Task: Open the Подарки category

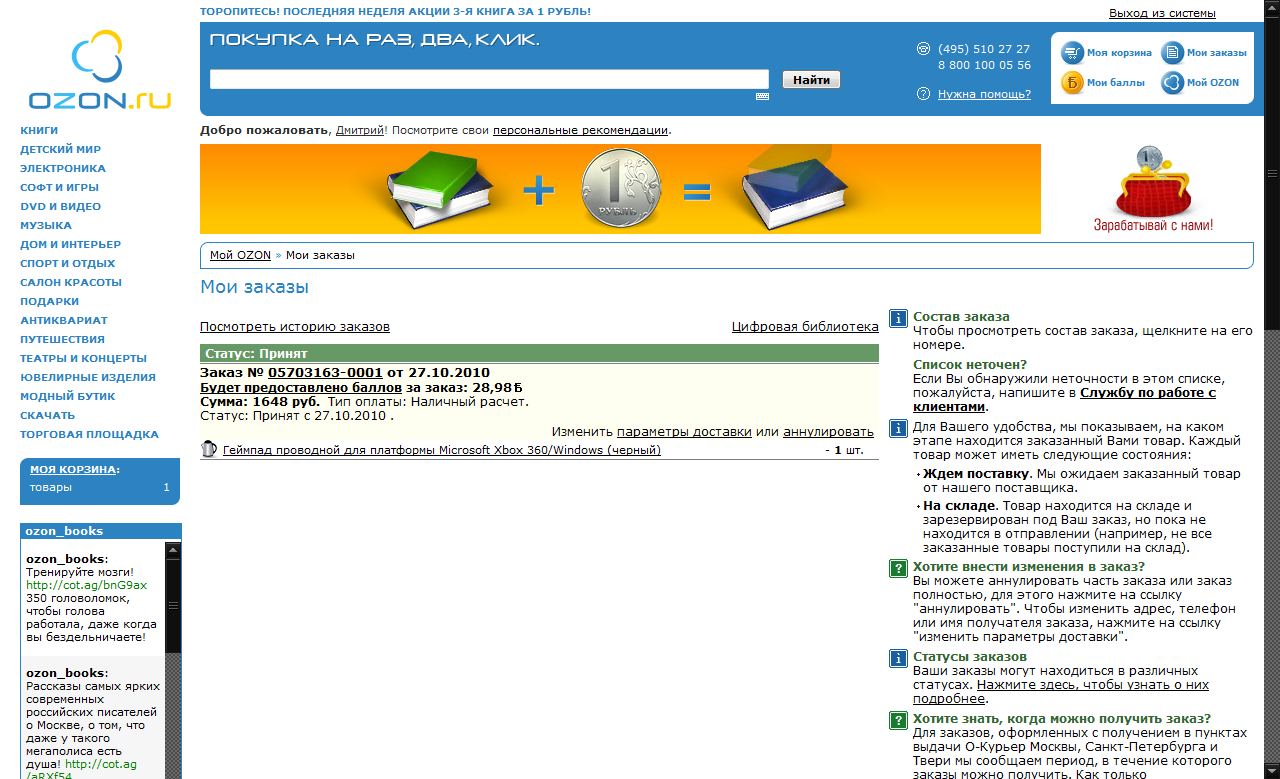Action: 49,301
